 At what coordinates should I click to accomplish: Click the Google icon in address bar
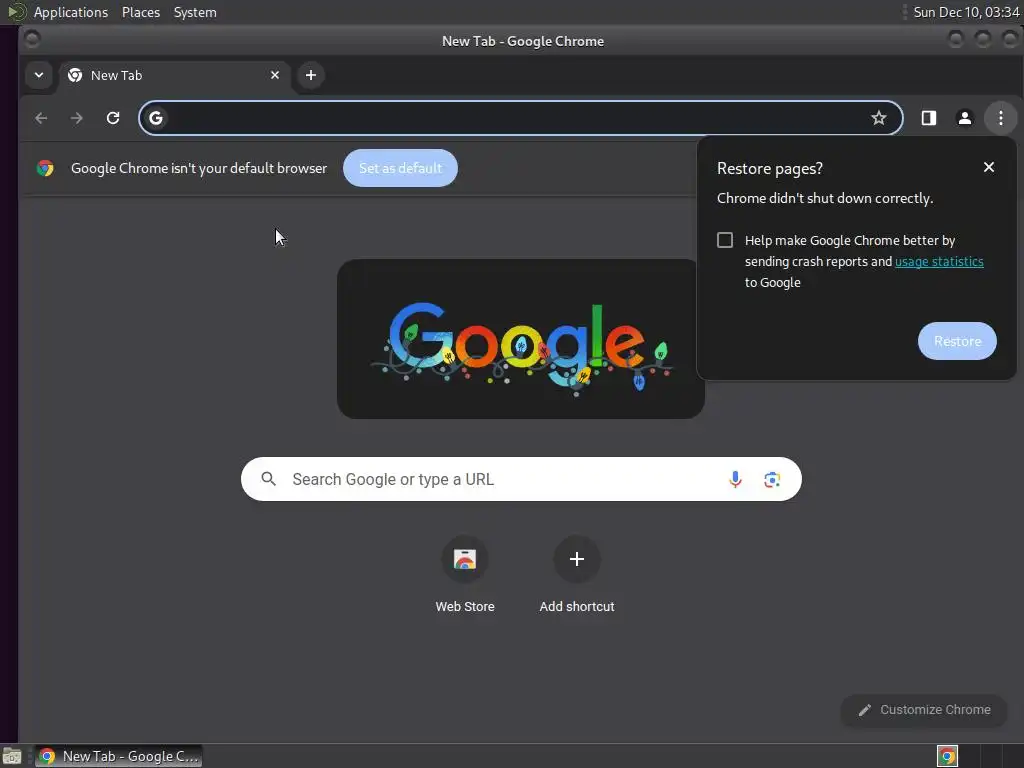click(155, 118)
